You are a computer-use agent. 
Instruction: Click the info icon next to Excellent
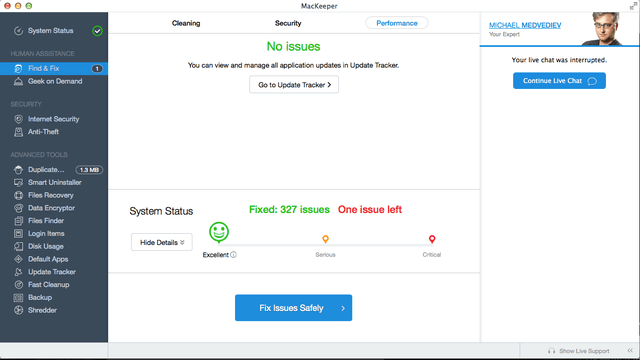click(x=233, y=255)
